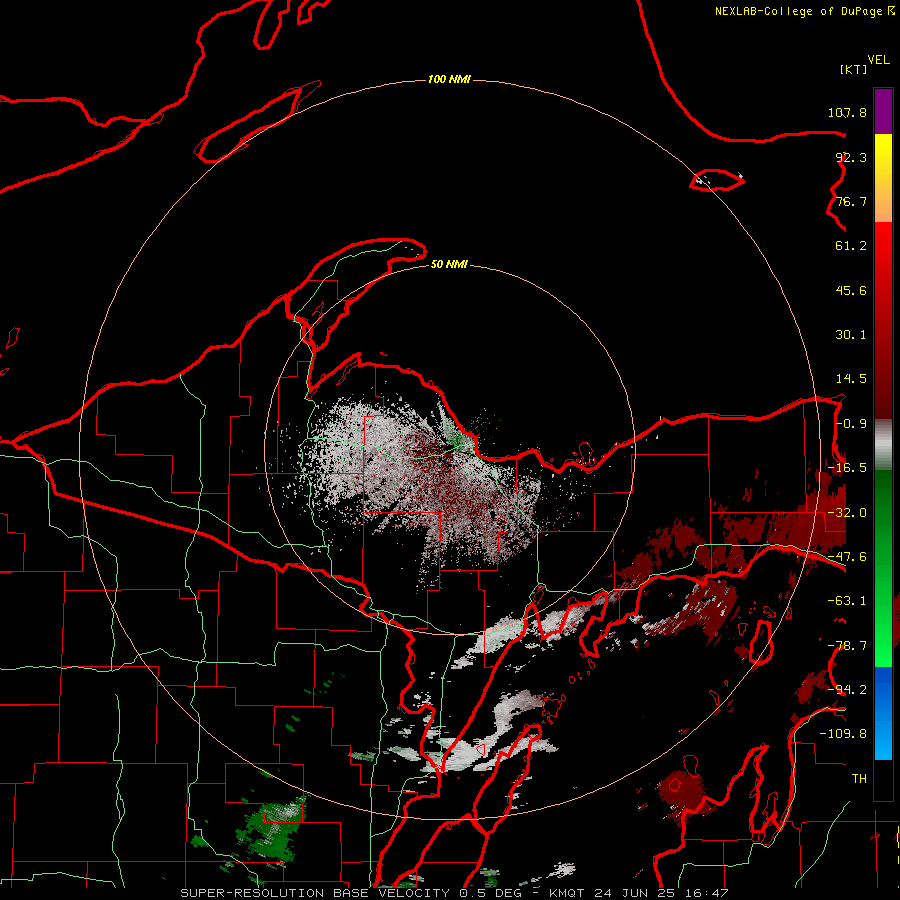Select the -47.6 scale value
The image size is (900, 900).
point(847,557)
